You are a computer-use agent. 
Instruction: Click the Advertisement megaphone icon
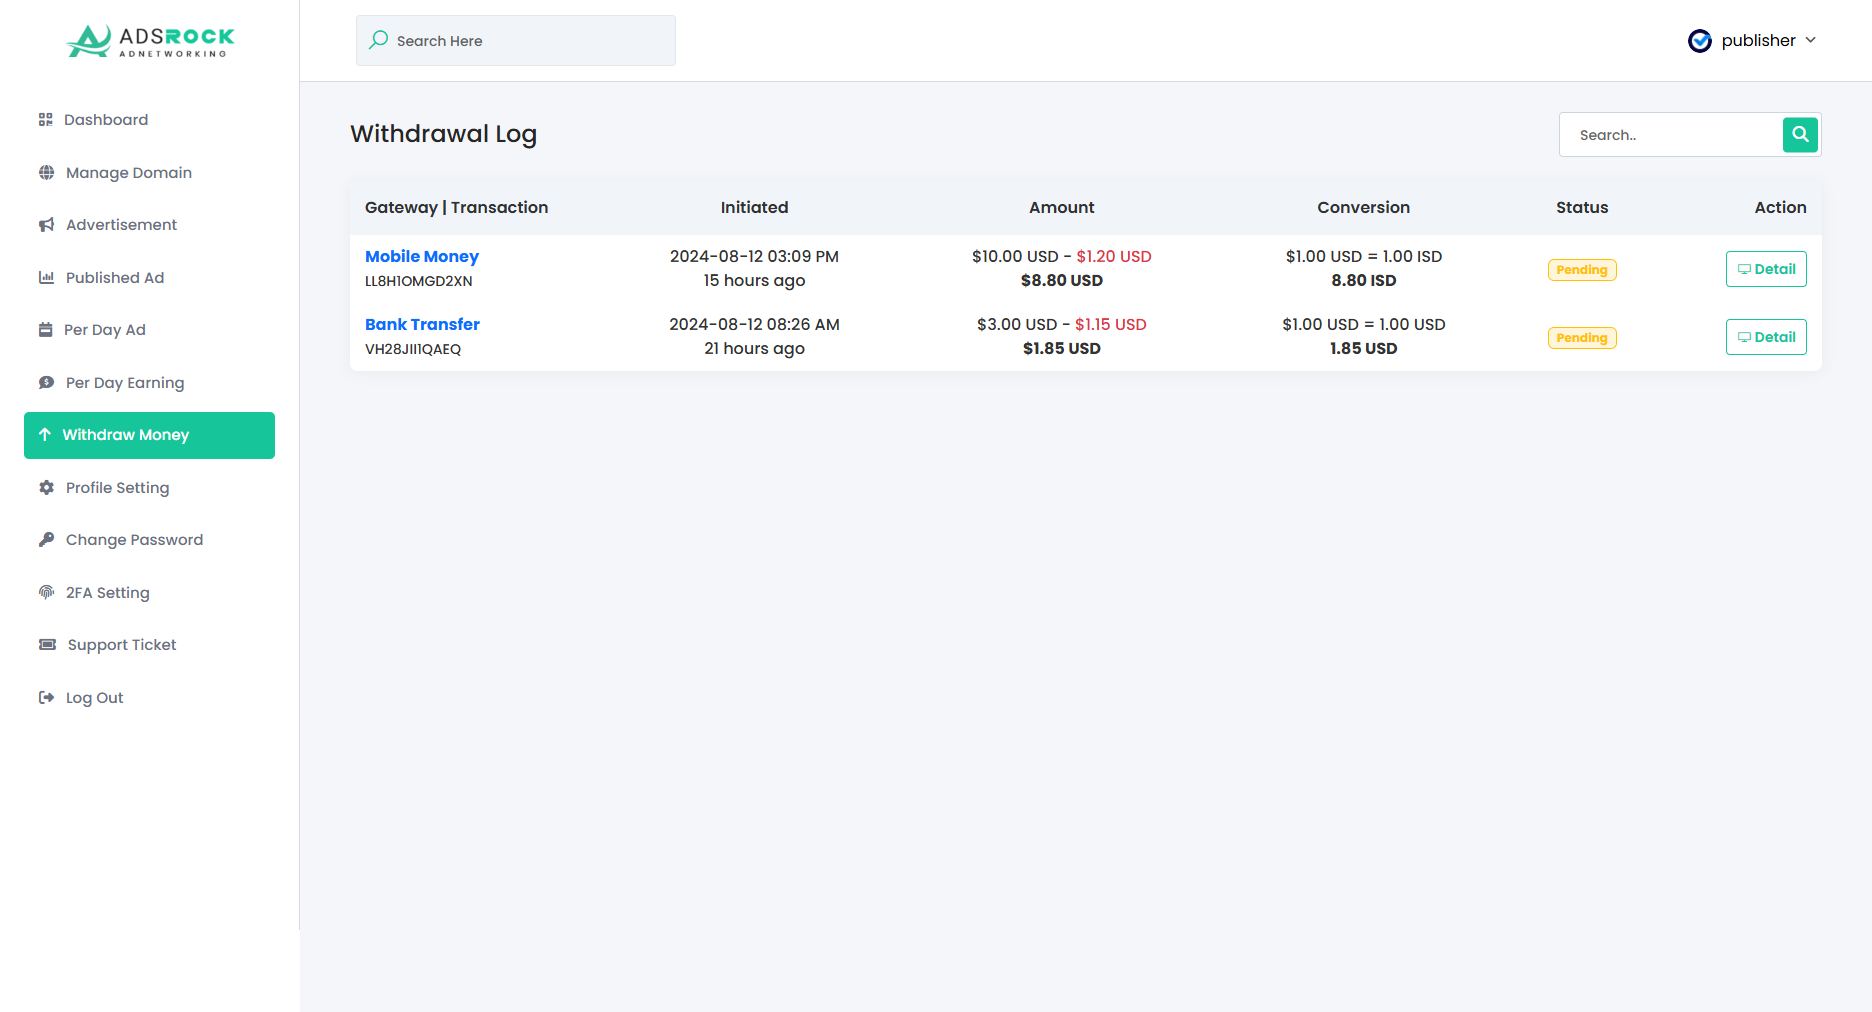[47, 225]
